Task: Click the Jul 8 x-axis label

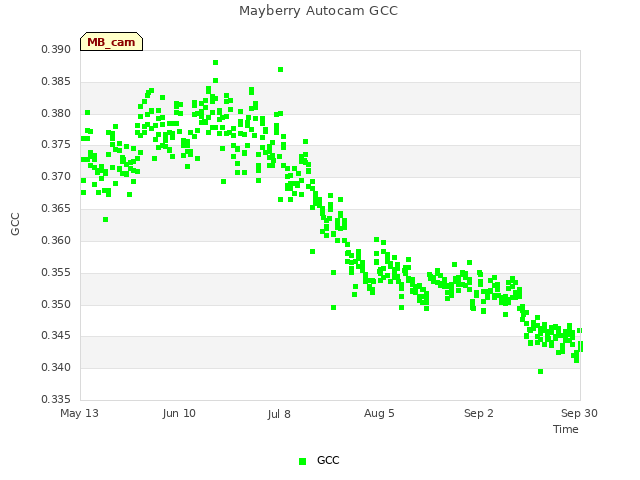Action: (x=279, y=414)
